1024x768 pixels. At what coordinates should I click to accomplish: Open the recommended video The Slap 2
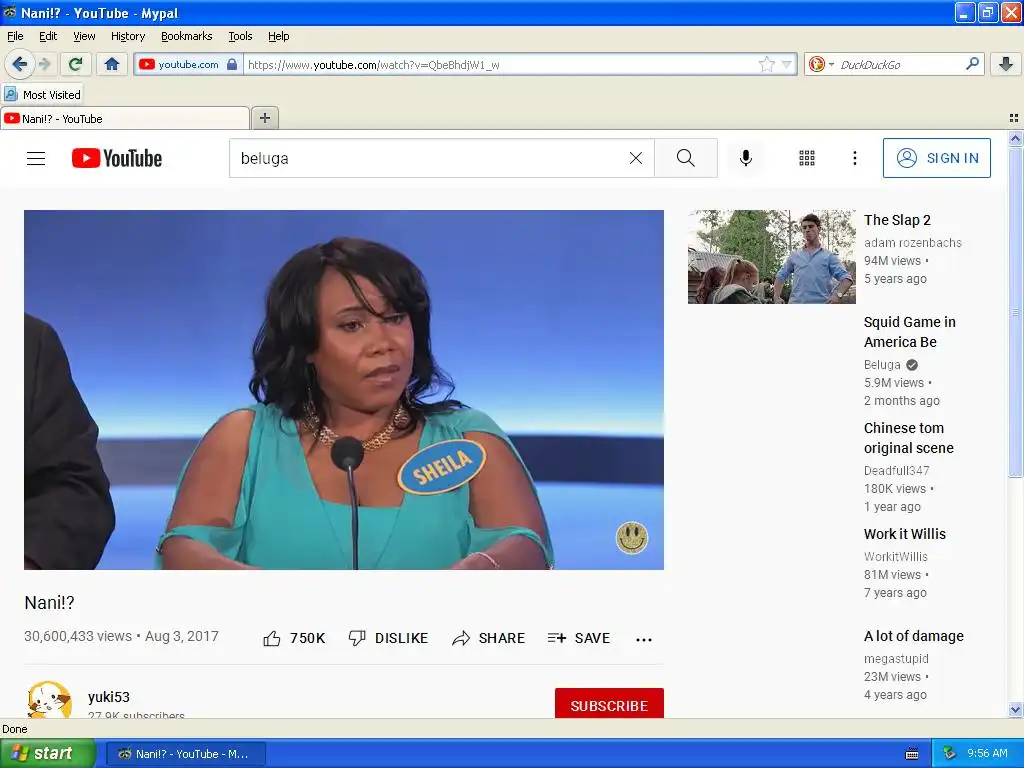pos(897,220)
